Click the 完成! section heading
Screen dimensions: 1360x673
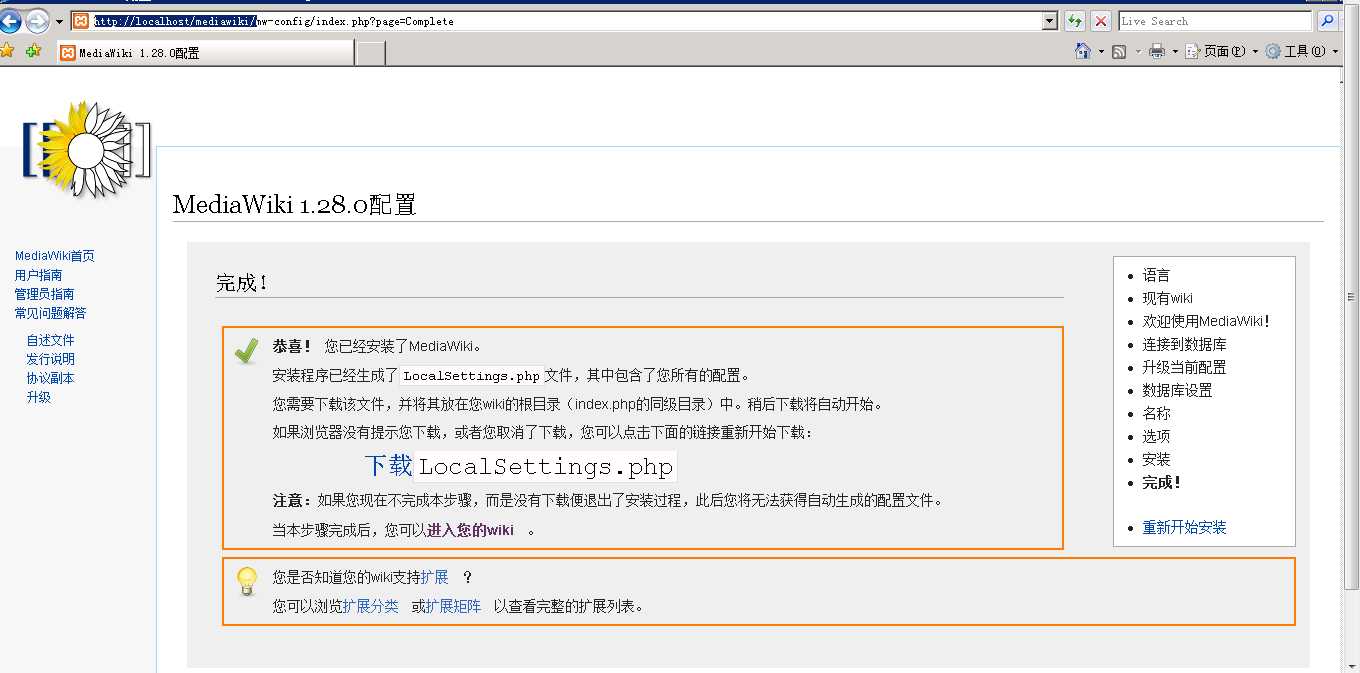[x=242, y=283]
